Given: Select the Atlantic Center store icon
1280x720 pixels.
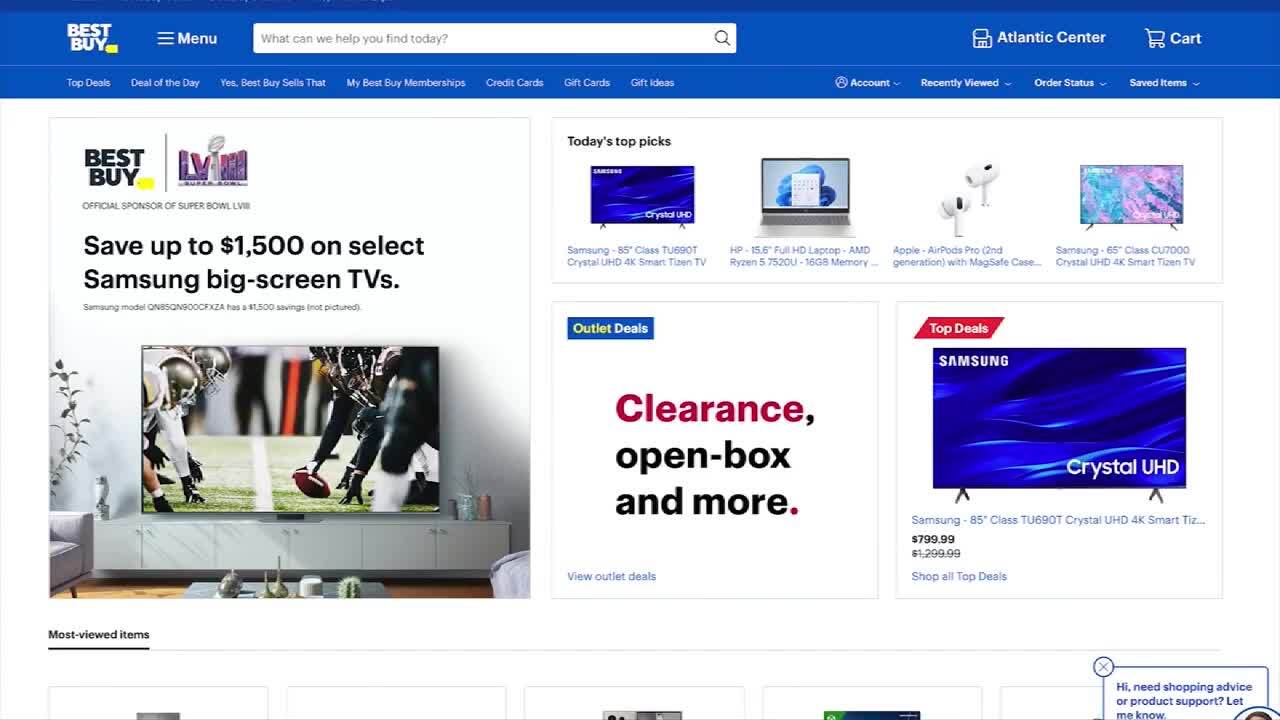Looking at the screenshot, I should click(x=982, y=38).
